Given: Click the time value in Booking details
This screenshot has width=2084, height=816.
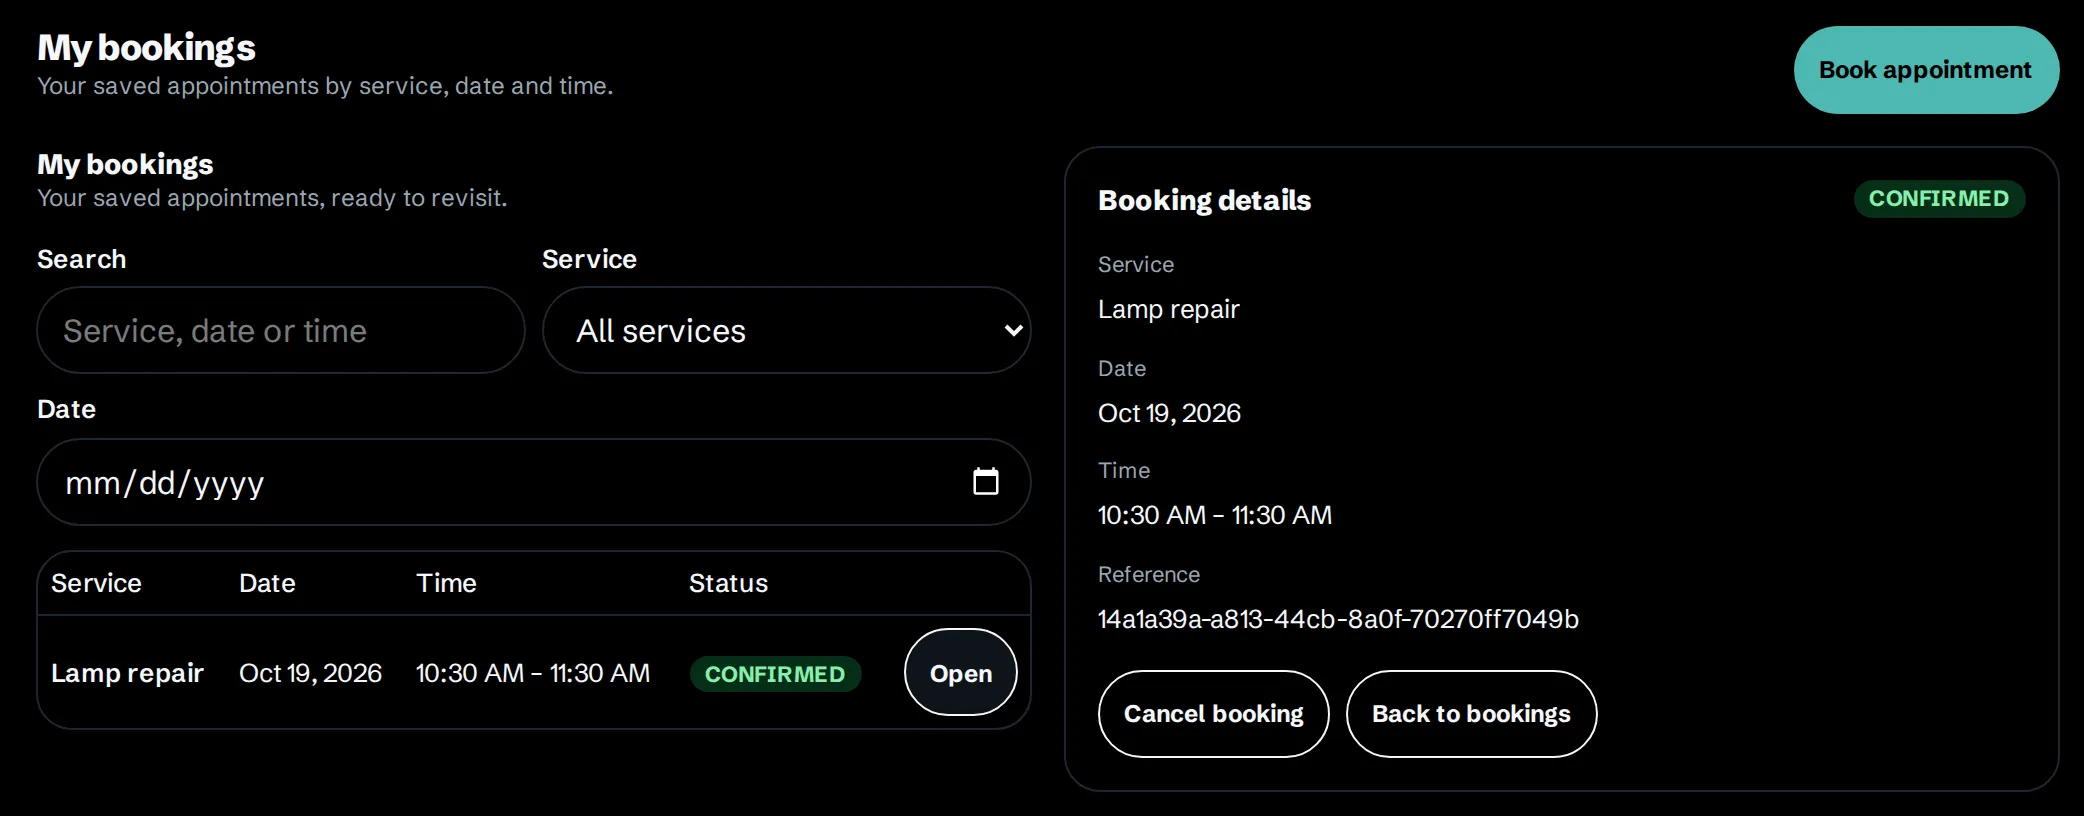Looking at the screenshot, I should [x=1215, y=515].
